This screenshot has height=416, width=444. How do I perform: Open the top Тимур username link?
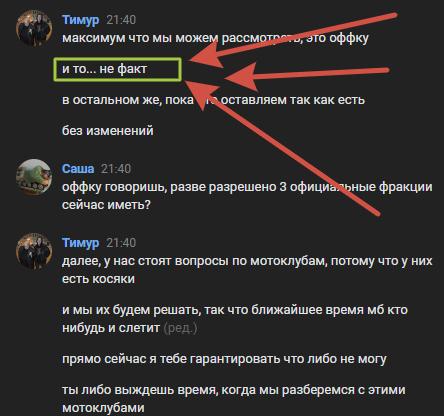coord(80,20)
